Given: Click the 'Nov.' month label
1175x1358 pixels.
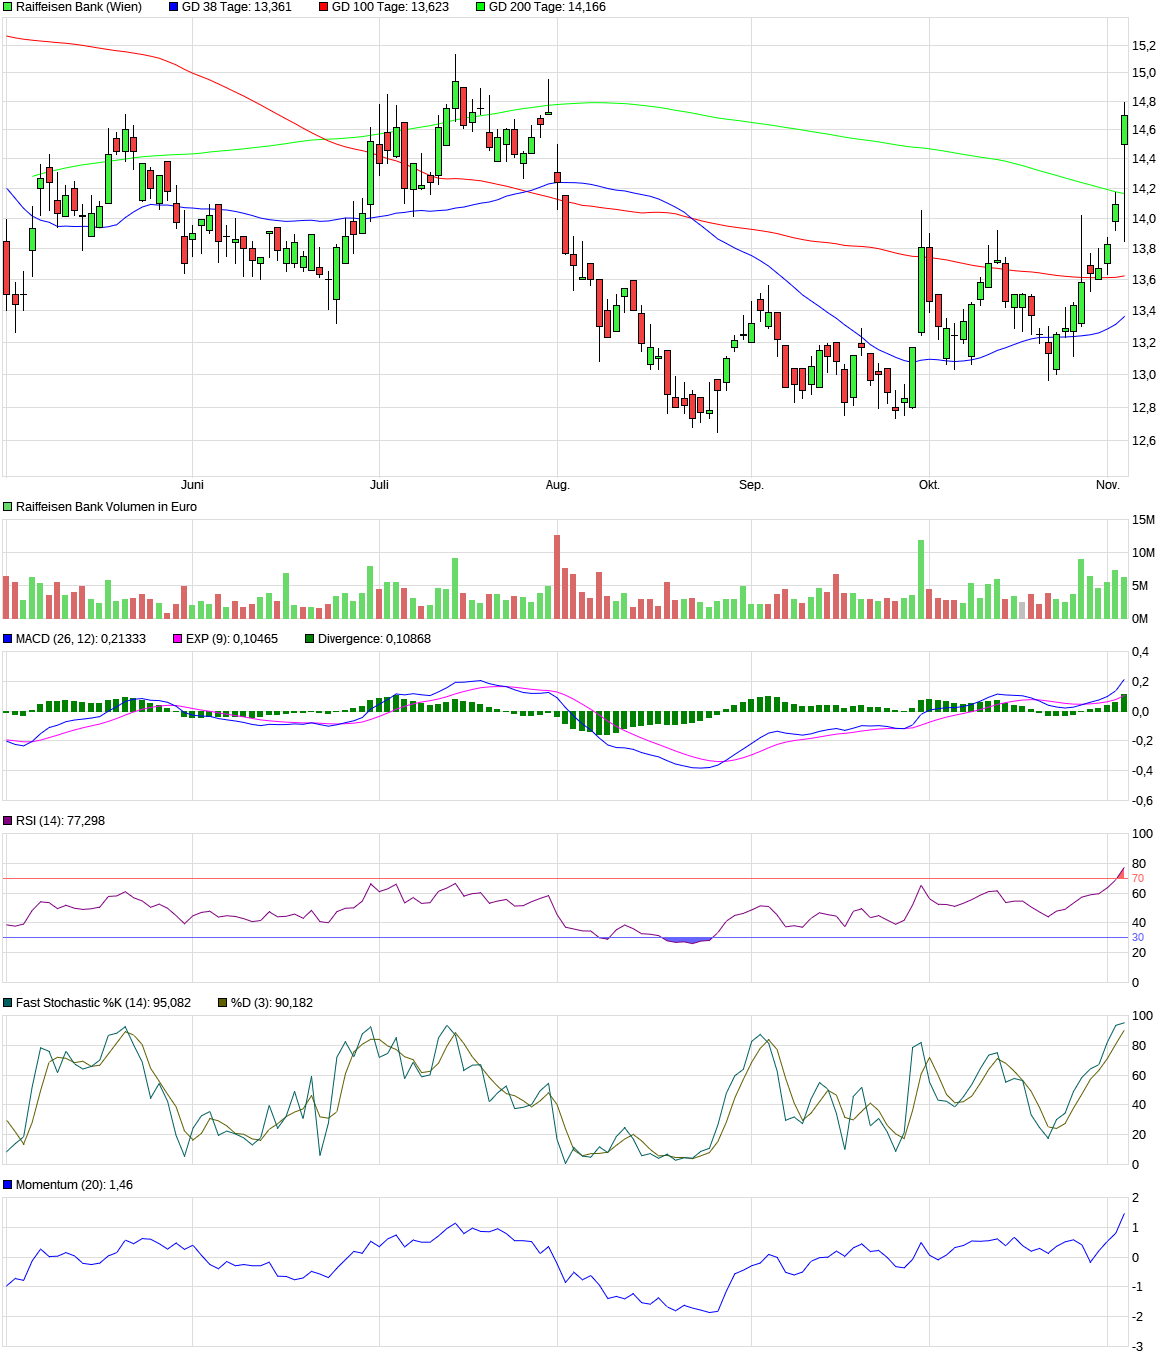Looking at the screenshot, I should [x=1107, y=484].
